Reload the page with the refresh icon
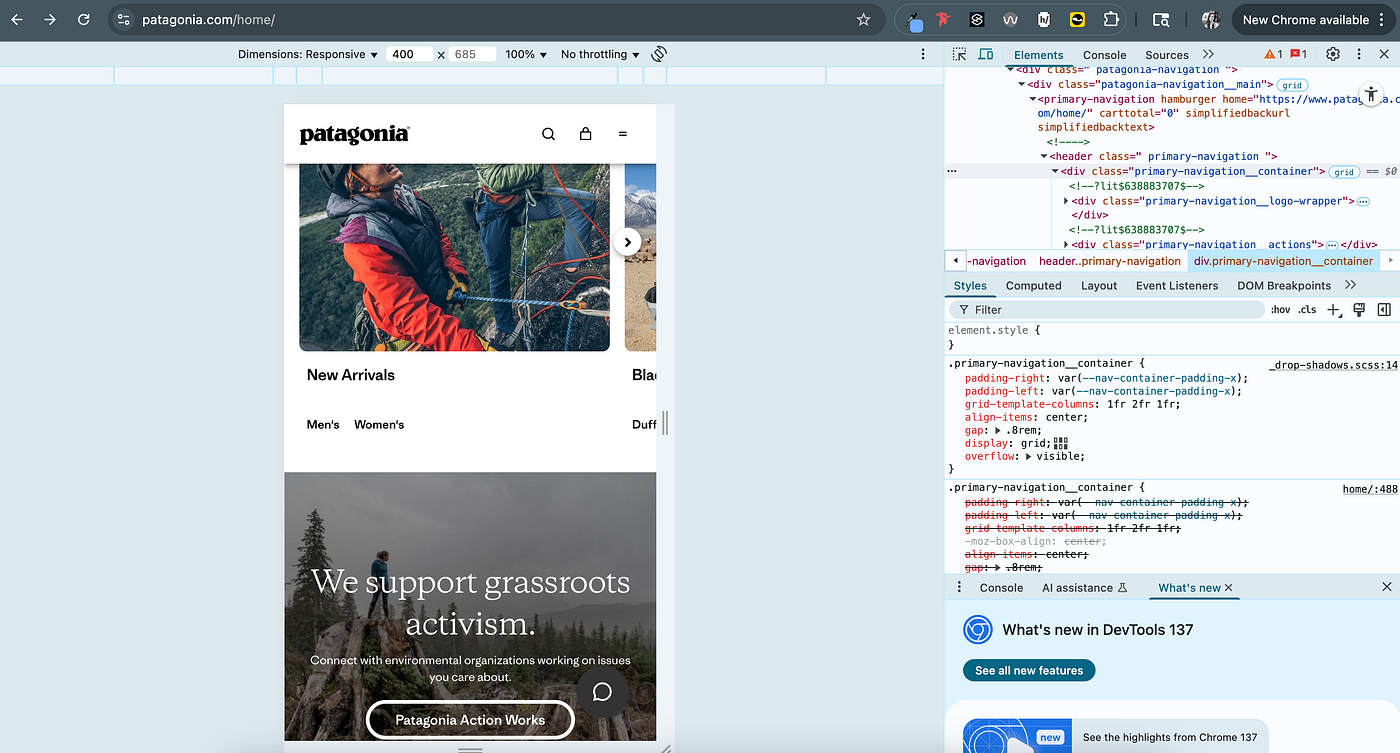This screenshot has height=753, width=1400. point(84,19)
